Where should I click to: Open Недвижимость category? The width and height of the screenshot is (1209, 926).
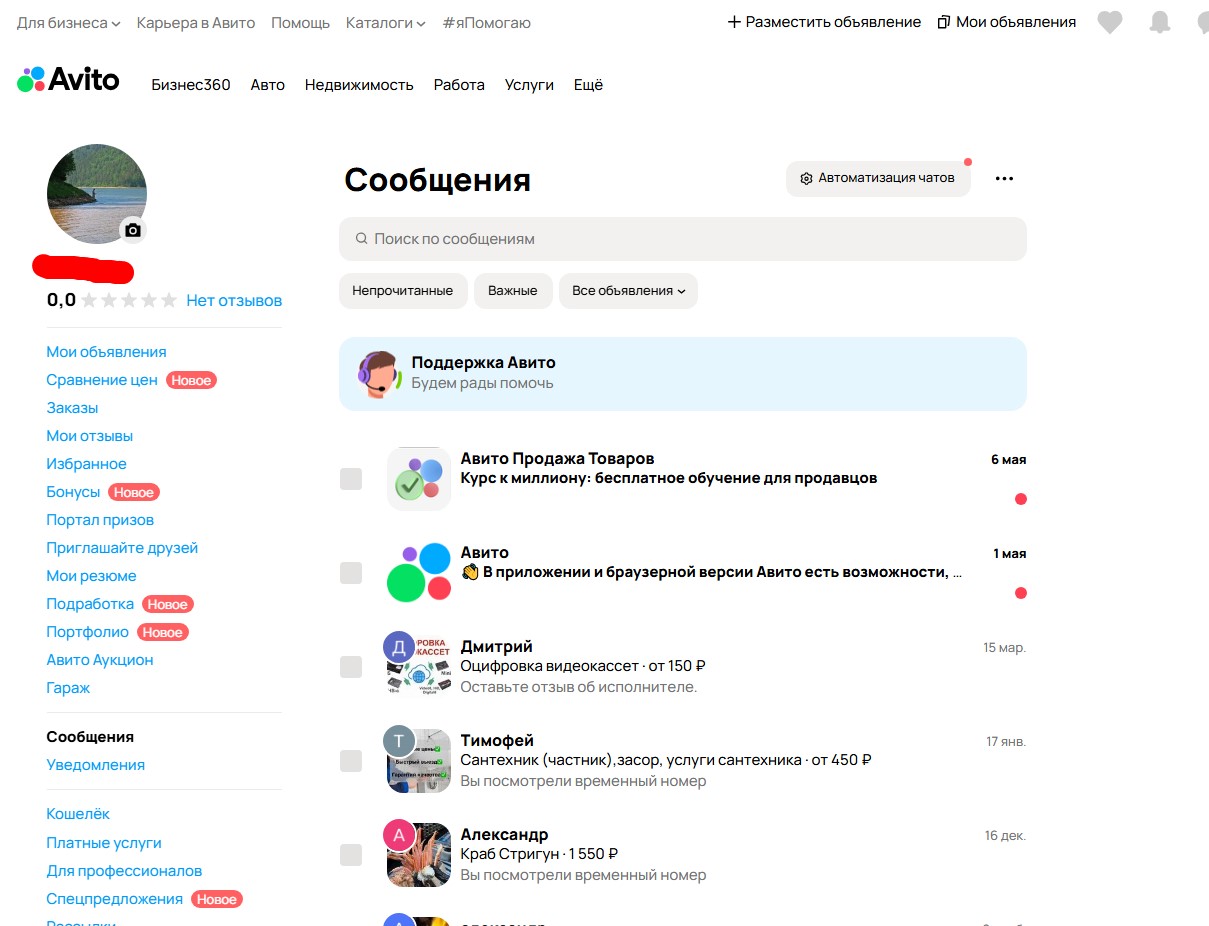coord(359,85)
